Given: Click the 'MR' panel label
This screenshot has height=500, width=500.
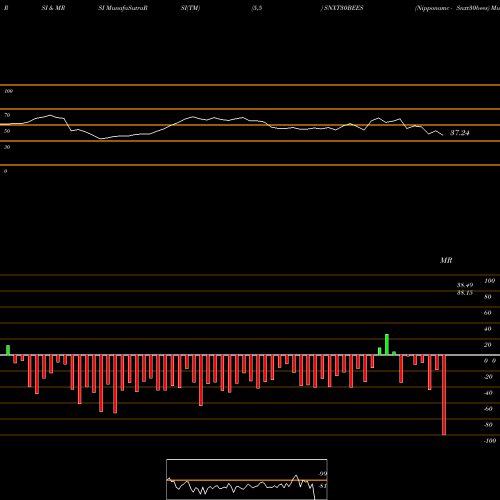Looking at the screenshot, I should (x=446, y=260).
